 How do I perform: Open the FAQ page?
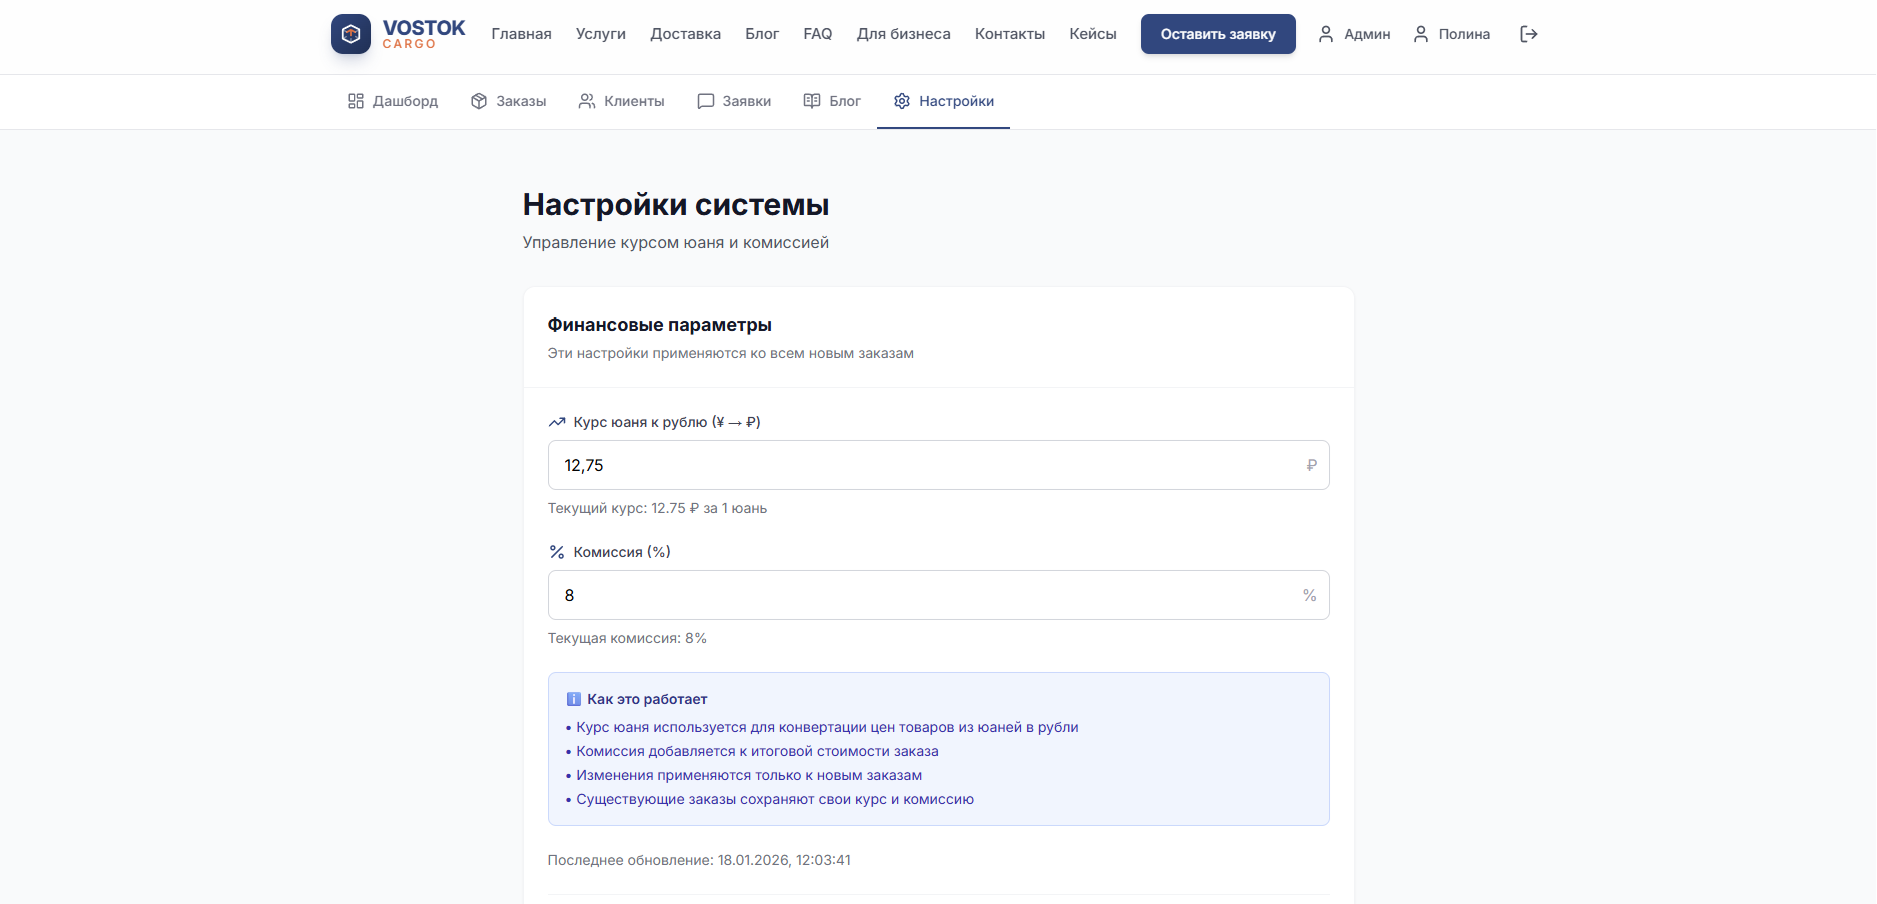click(818, 34)
